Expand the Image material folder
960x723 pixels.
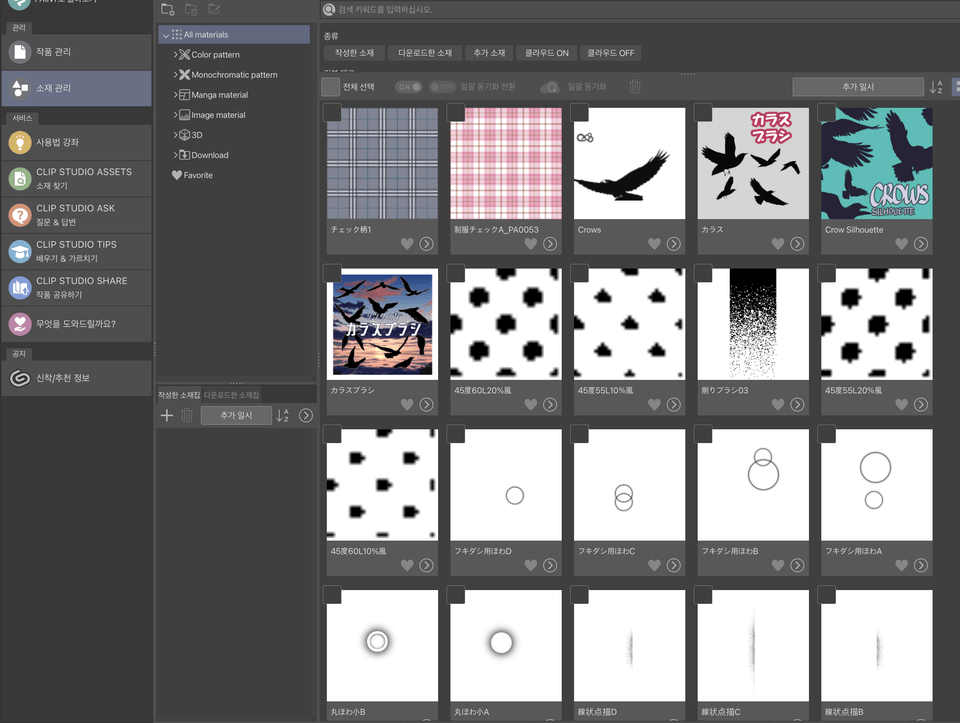tap(176, 115)
